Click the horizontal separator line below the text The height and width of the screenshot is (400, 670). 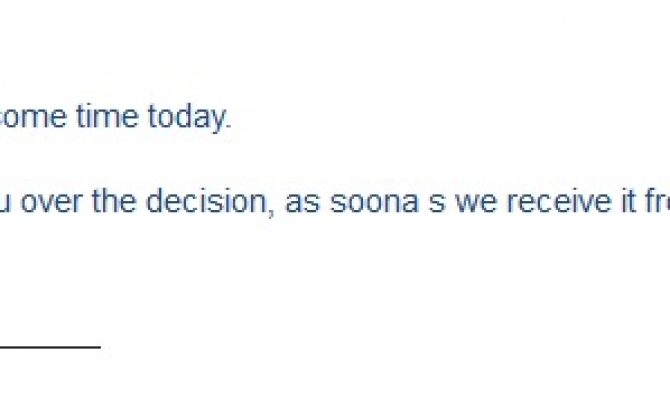[x=50, y=347]
